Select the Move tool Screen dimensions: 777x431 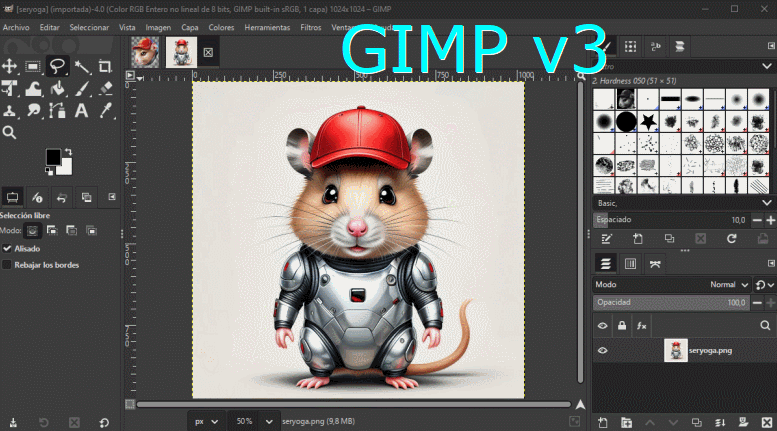coord(9,66)
